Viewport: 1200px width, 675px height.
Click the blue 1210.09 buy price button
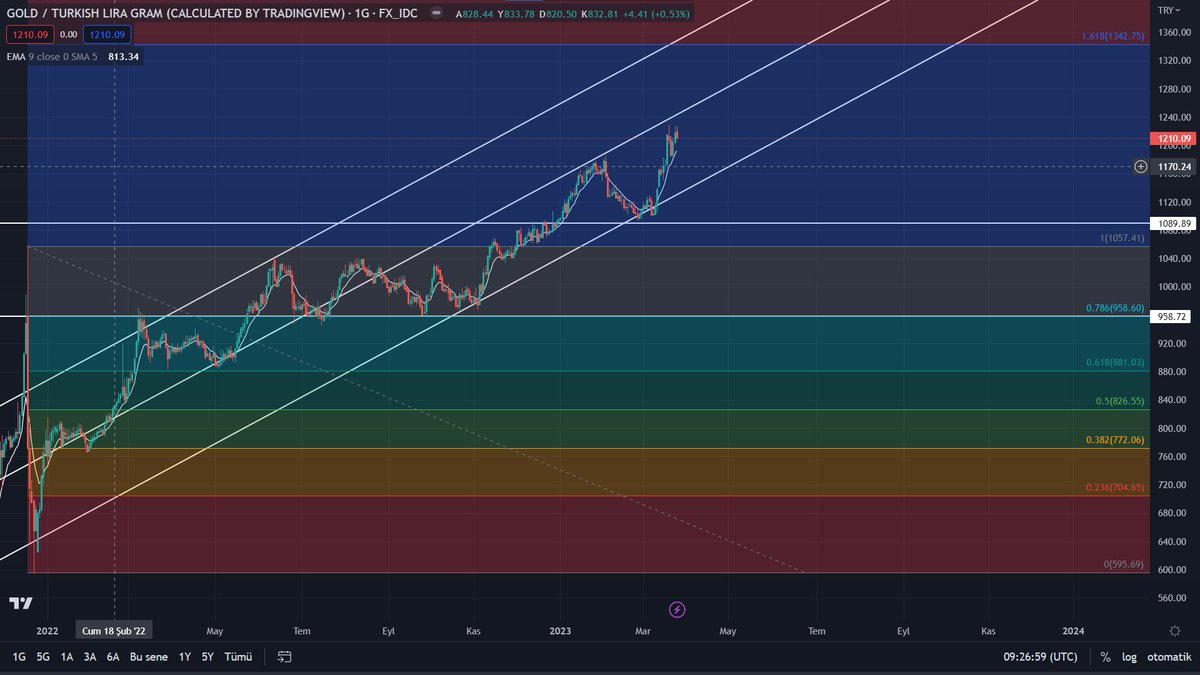pos(106,35)
